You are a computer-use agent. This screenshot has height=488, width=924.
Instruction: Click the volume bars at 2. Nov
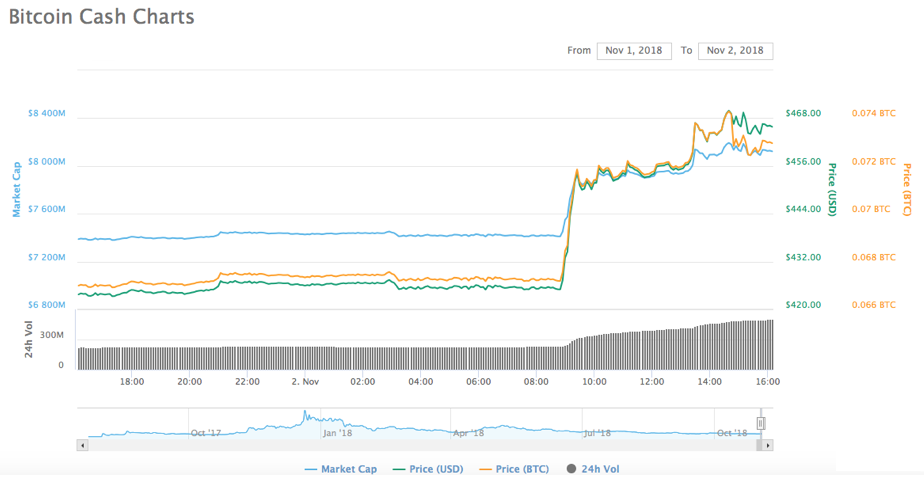[304, 358]
